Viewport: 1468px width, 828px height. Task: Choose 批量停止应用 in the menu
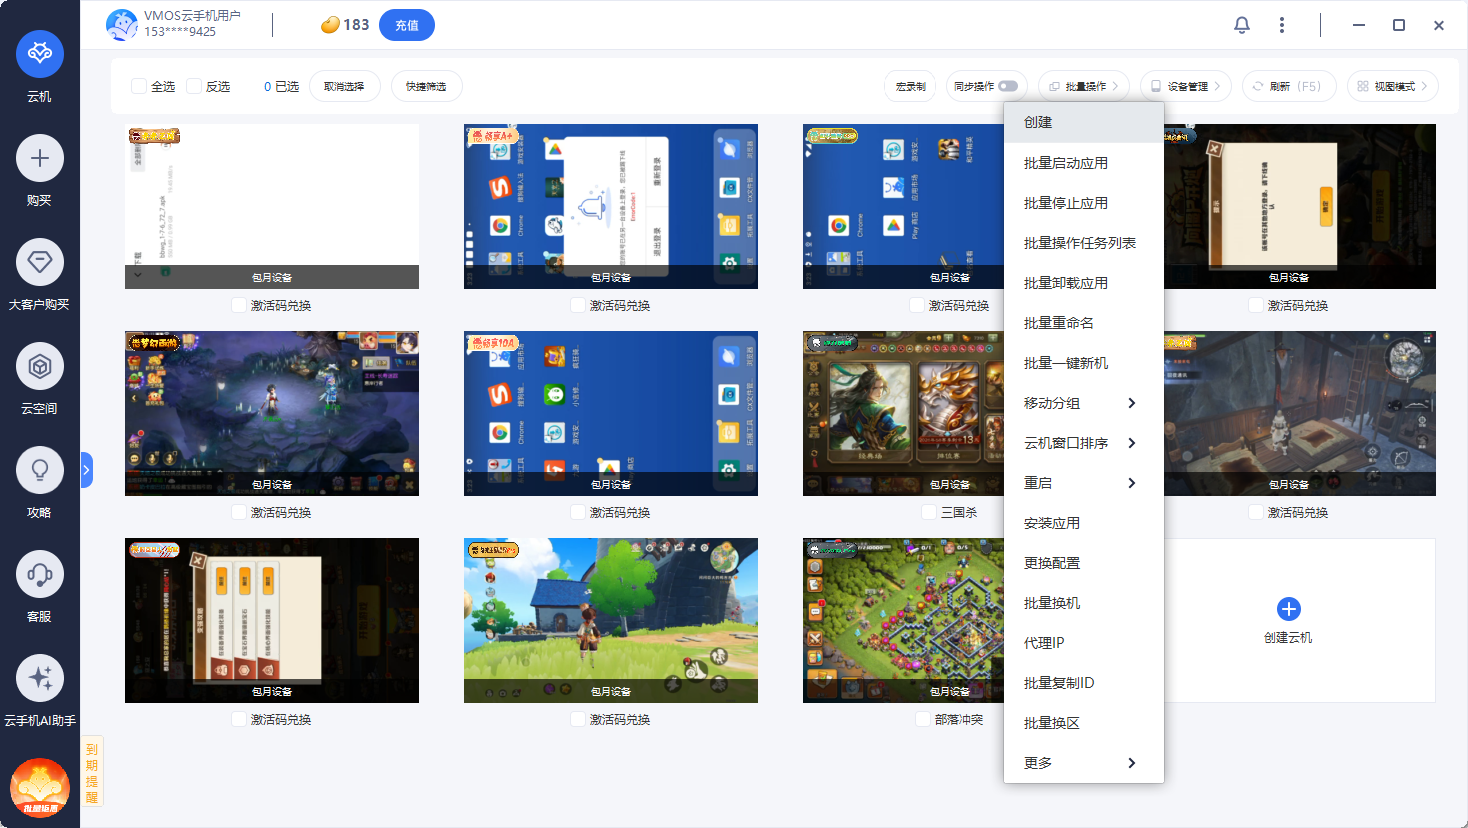1084,203
